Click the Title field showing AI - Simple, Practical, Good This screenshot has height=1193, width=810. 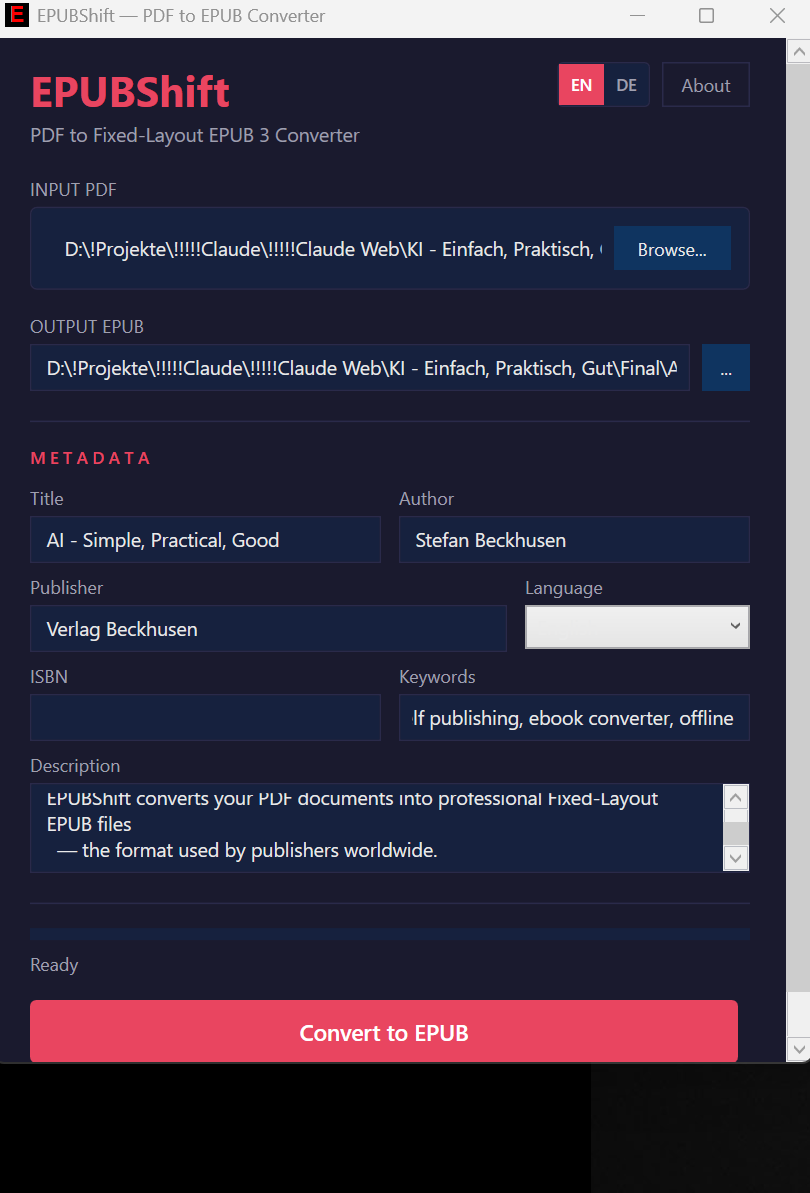click(x=205, y=539)
